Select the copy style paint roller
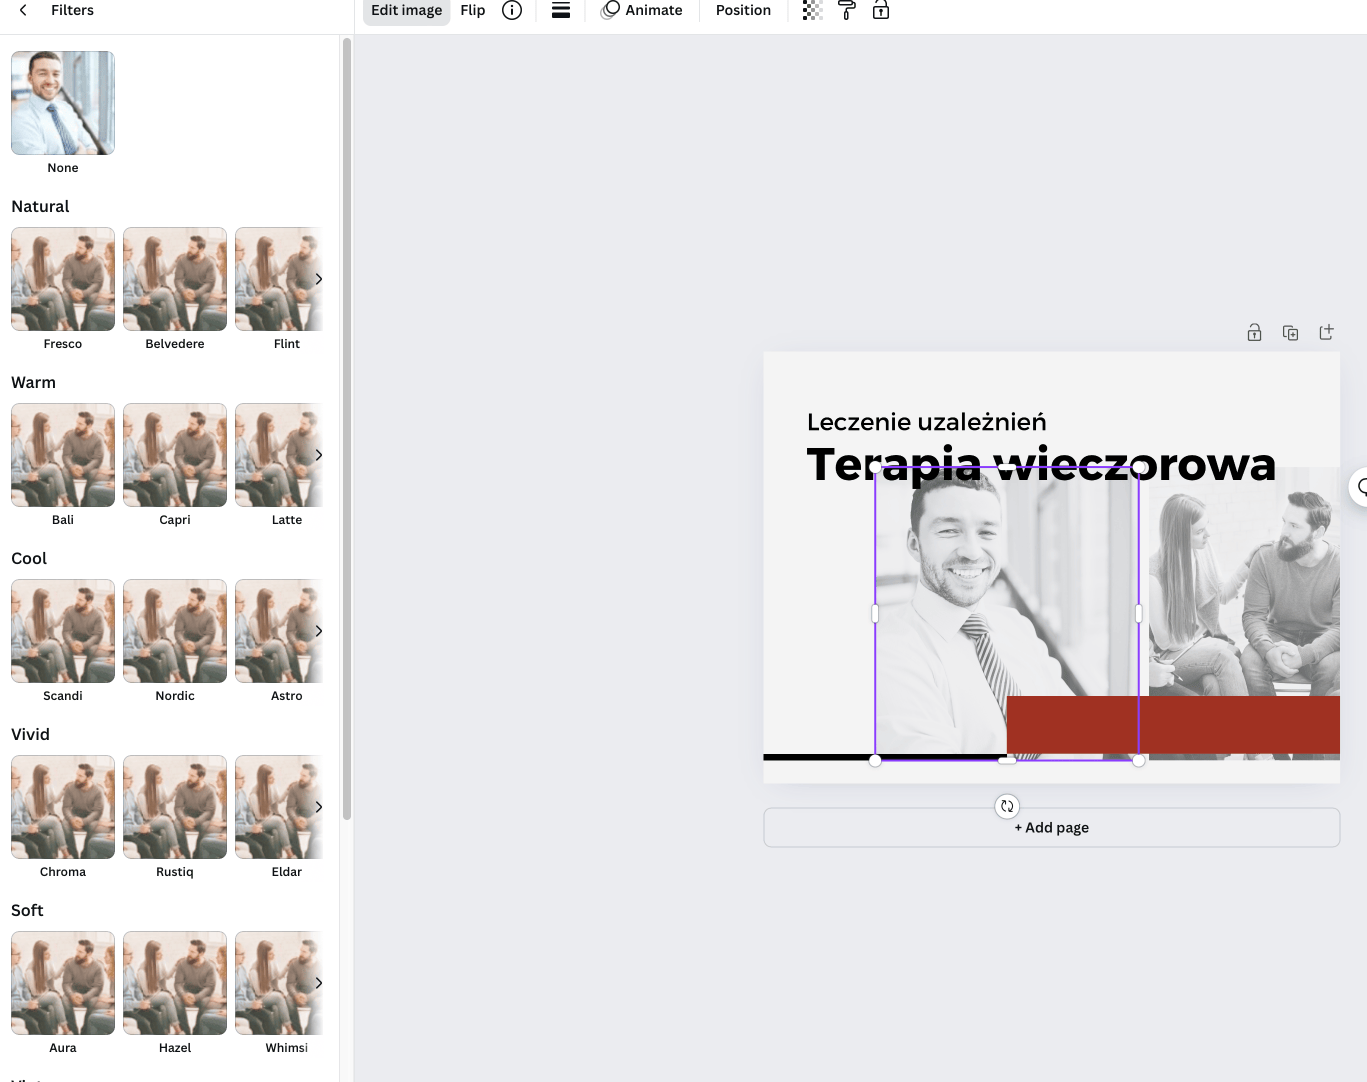 847,10
